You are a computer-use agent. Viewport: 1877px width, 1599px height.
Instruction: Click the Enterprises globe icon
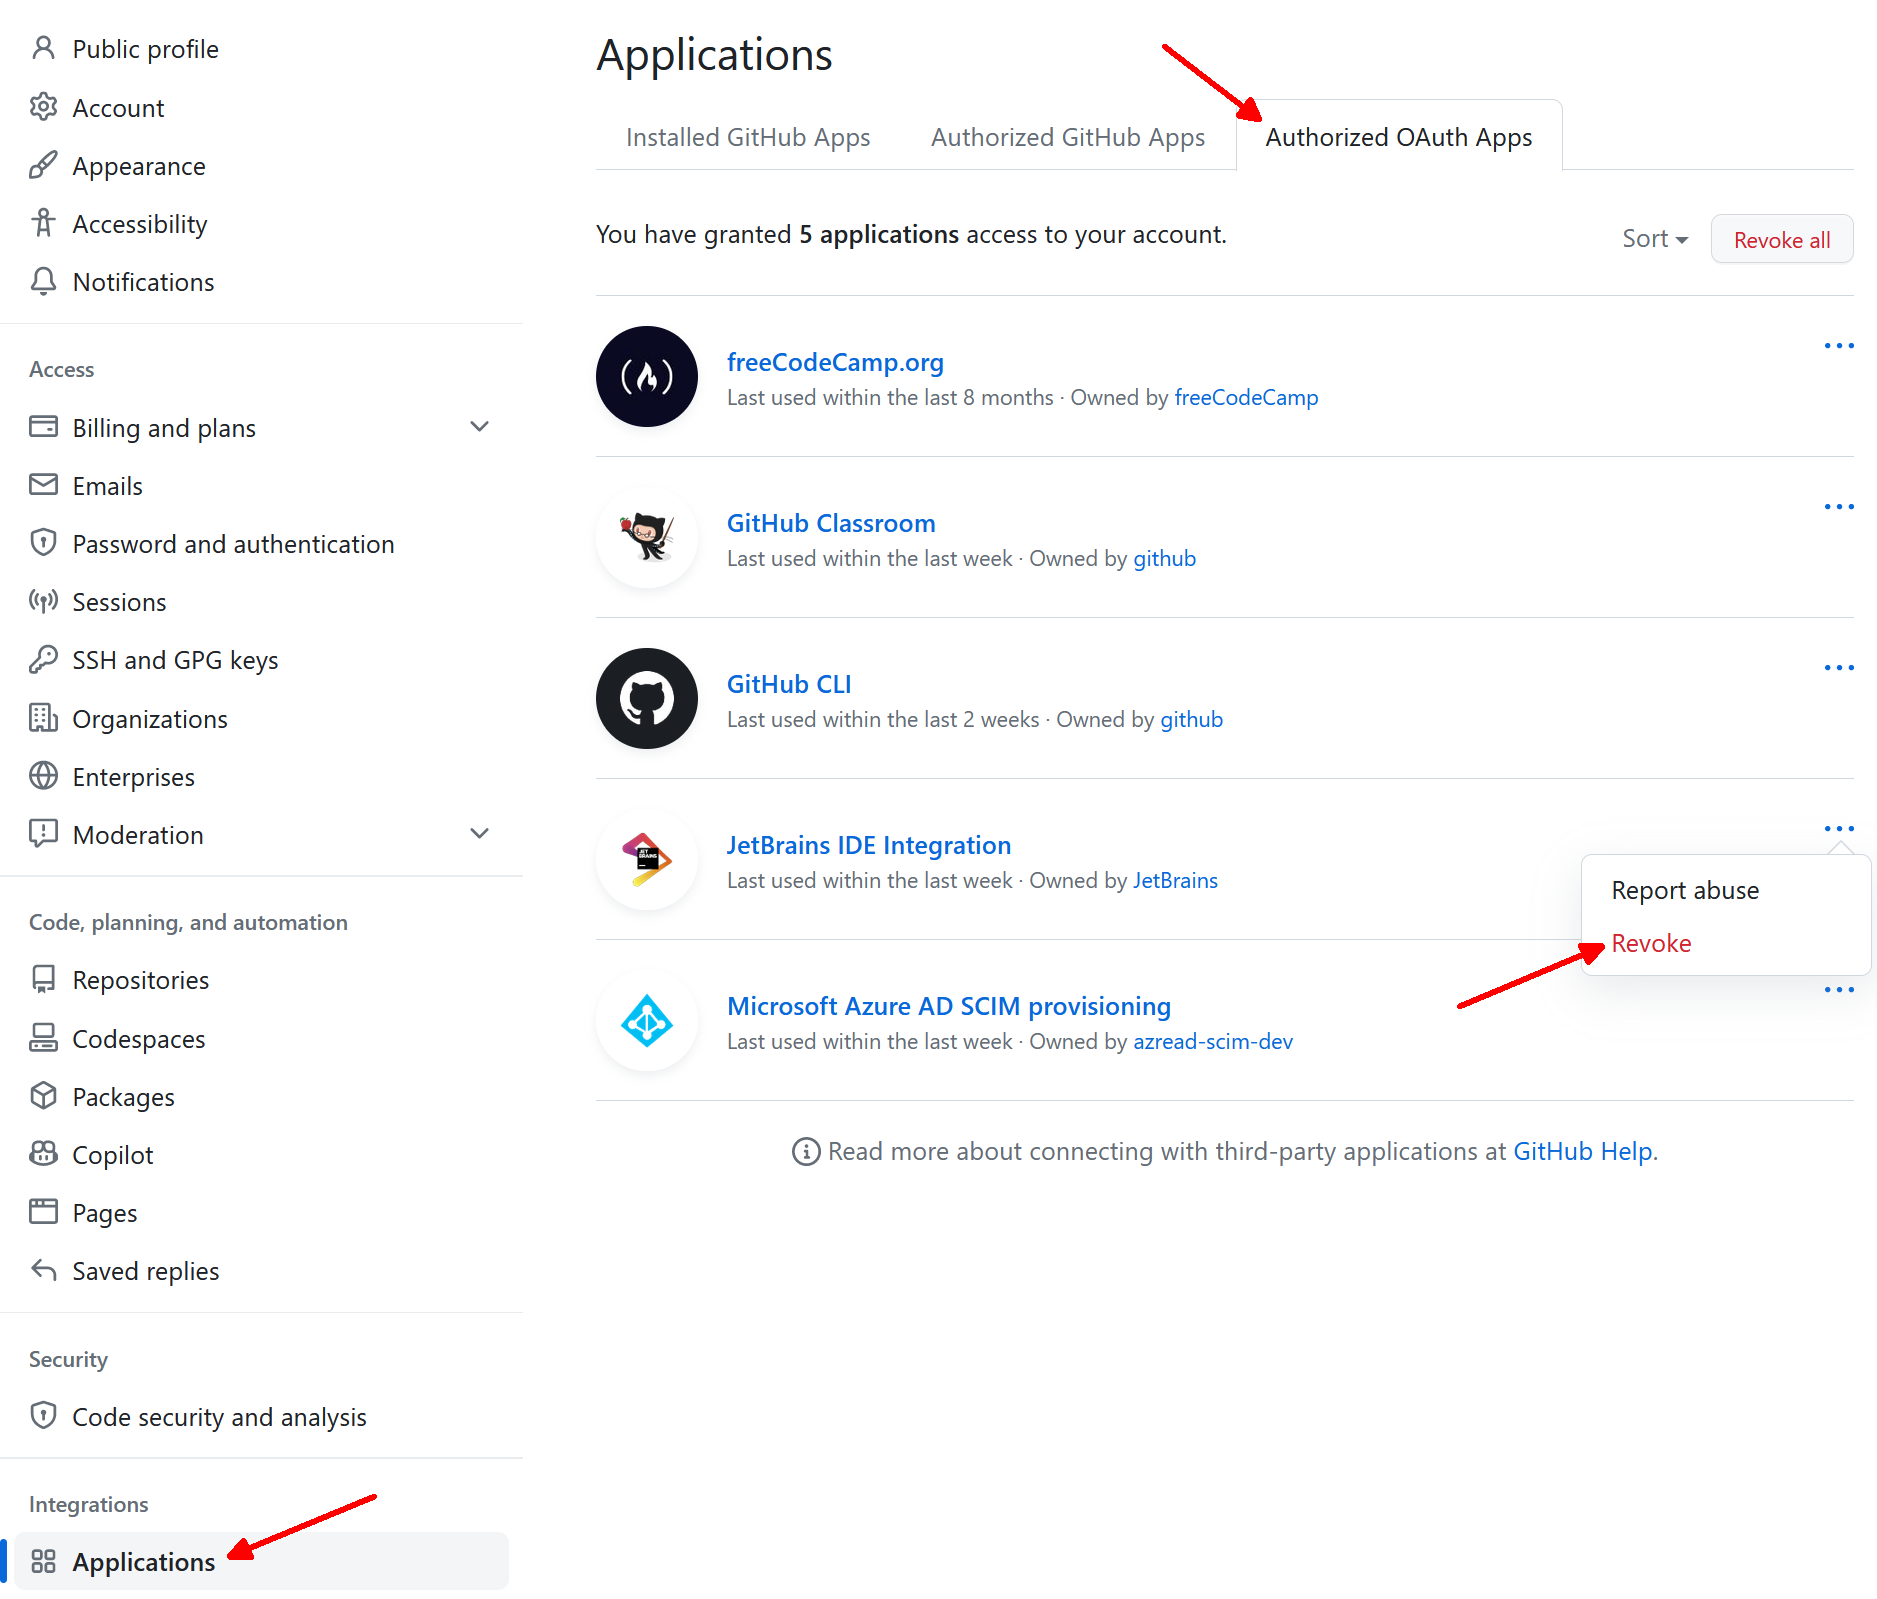[x=43, y=776]
